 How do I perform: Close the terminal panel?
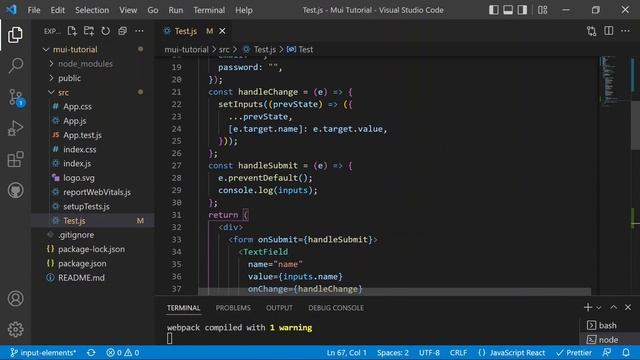(x=628, y=307)
